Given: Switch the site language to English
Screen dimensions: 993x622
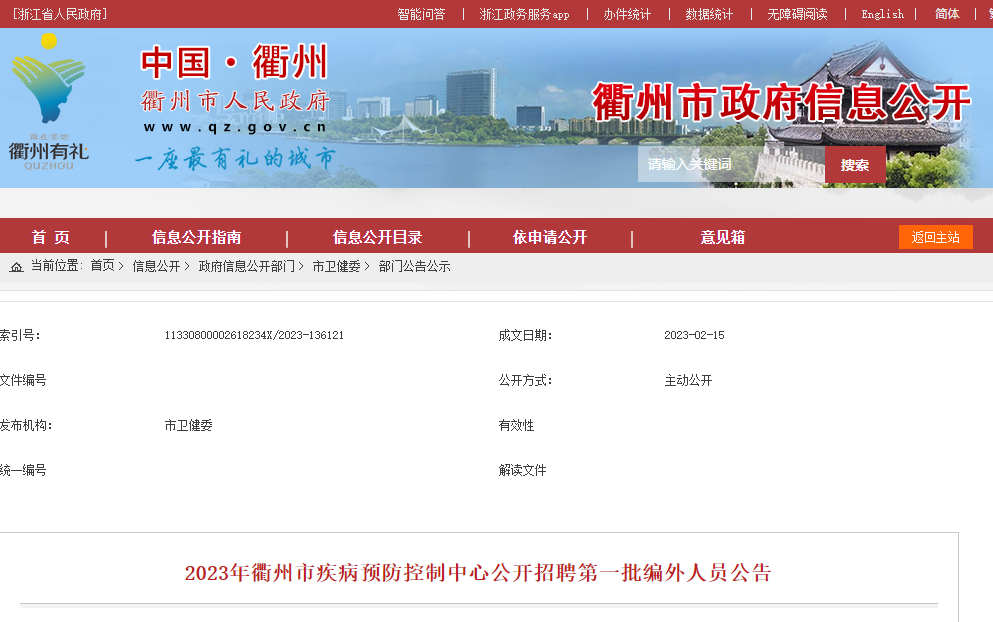Looking at the screenshot, I should point(882,14).
